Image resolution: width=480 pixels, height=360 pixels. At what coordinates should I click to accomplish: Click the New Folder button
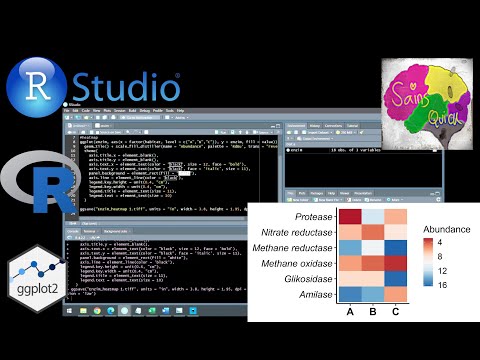tap(298, 200)
